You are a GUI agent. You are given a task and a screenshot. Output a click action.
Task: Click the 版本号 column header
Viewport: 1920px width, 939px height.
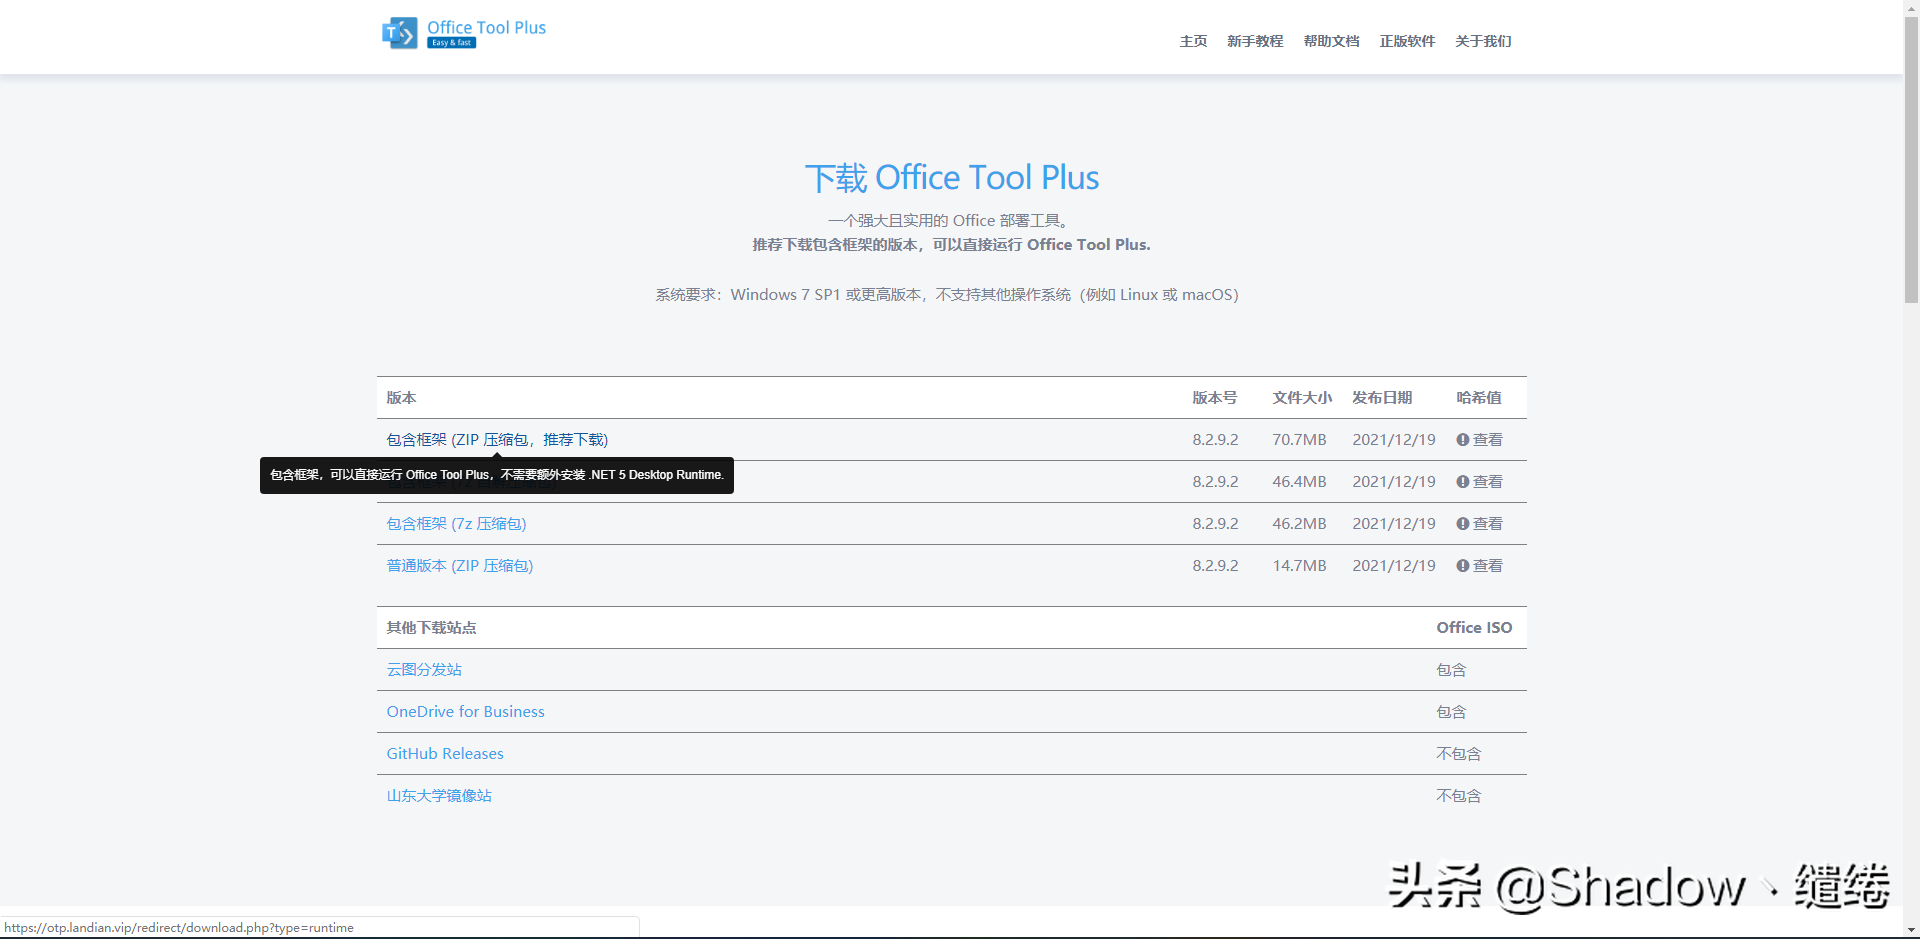[1214, 398]
